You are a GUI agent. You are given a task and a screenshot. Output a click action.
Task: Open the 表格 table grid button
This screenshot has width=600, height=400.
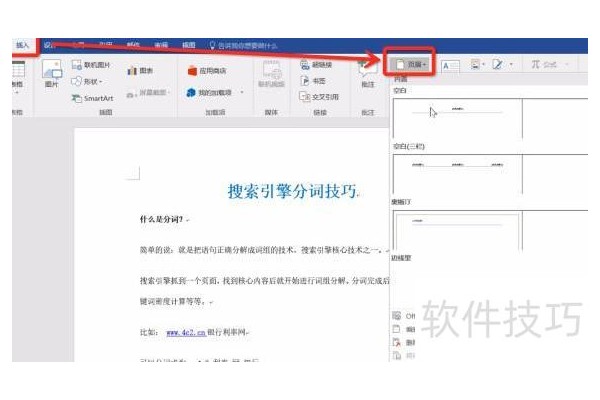[18, 79]
